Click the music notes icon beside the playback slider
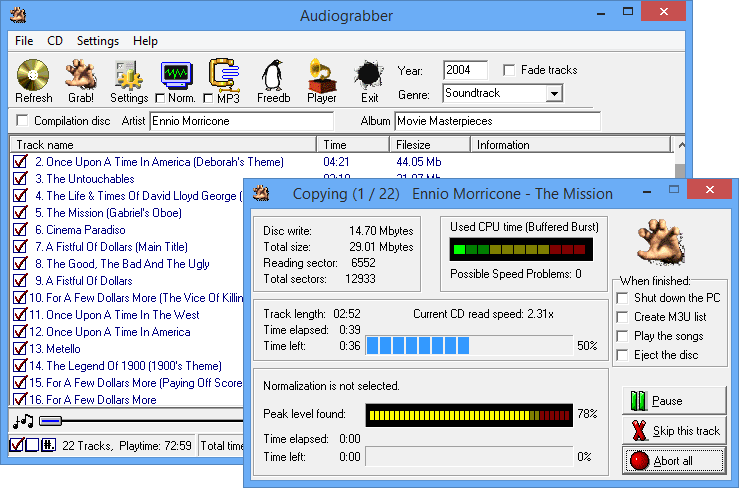 pos(23,421)
